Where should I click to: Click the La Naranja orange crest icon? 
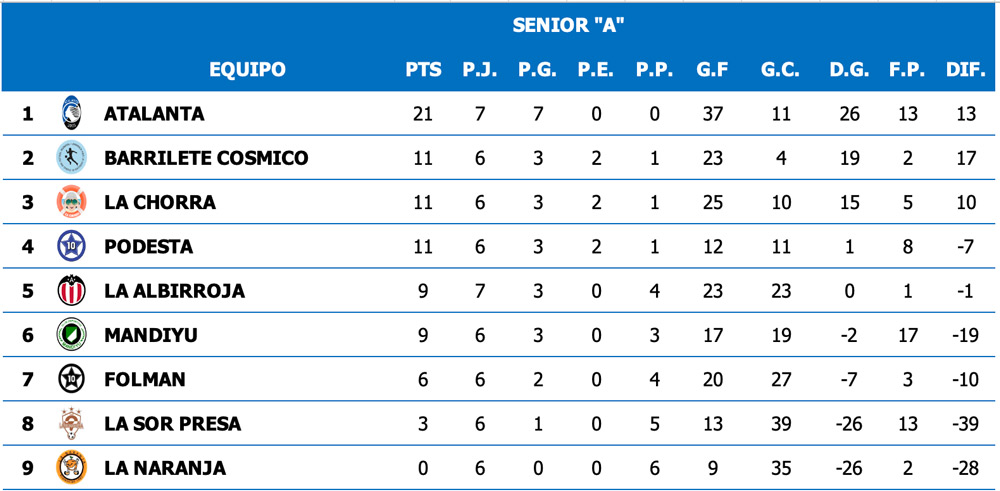point(71,468)
